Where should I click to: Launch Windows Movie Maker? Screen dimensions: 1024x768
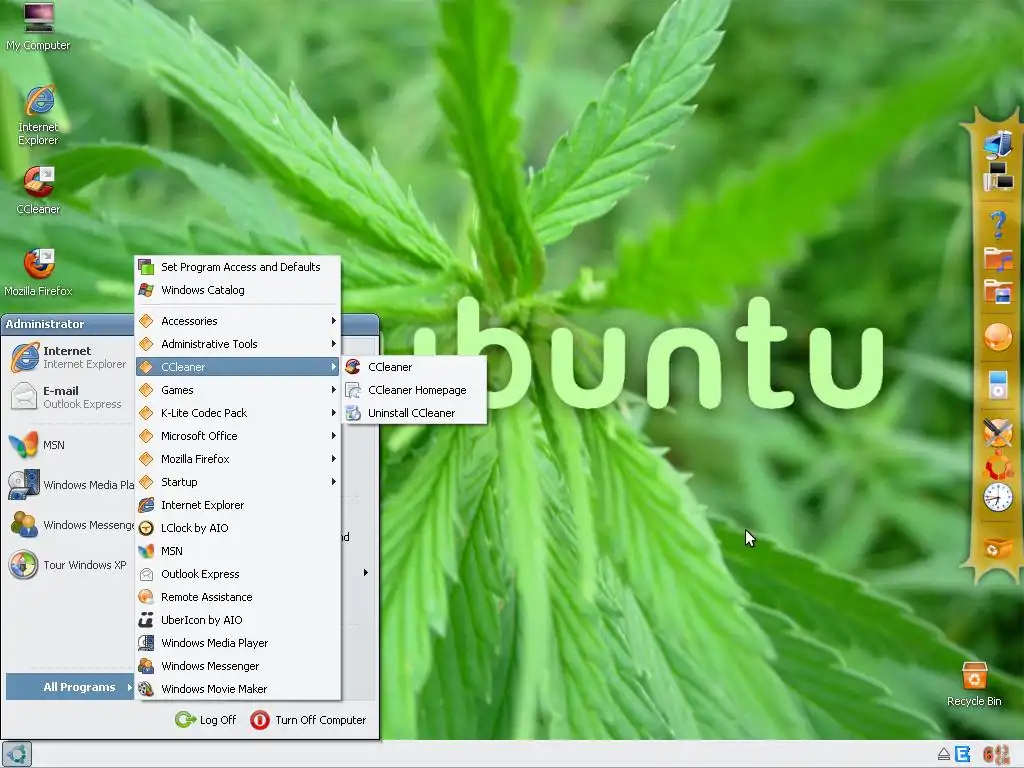coord(238,689)
